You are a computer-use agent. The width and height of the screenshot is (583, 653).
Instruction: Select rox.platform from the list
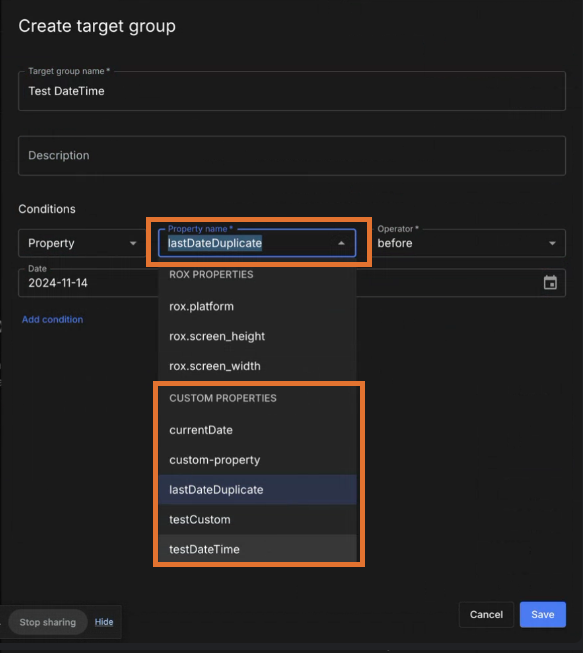click(257, 307)
